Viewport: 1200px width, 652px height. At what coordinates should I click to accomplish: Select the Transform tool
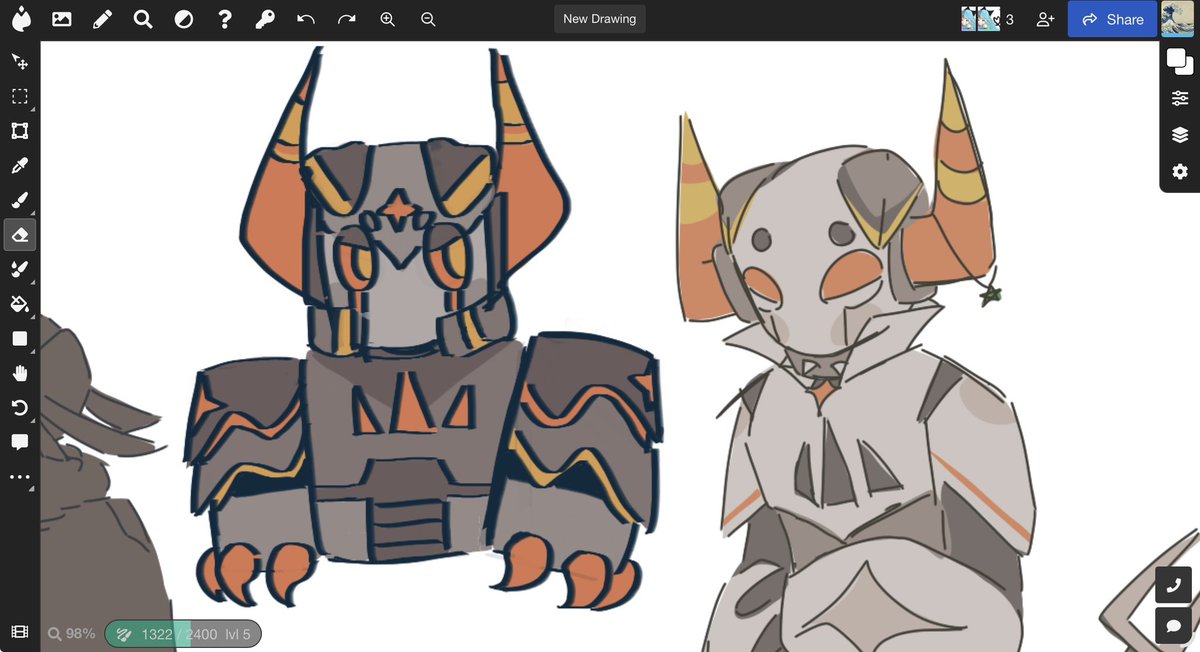click(20, 131)
